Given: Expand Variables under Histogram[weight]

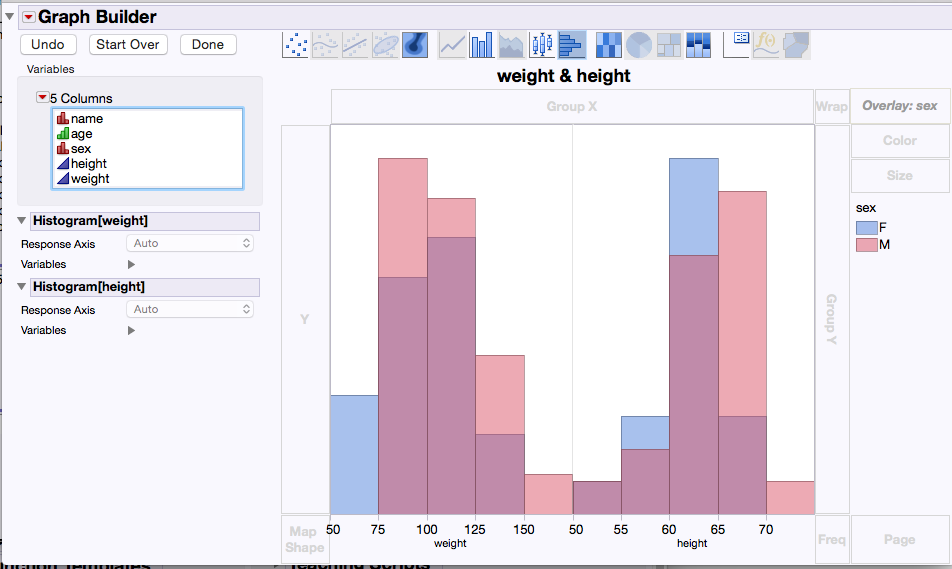Looking at the screenshot, I should tap(131, 264).
